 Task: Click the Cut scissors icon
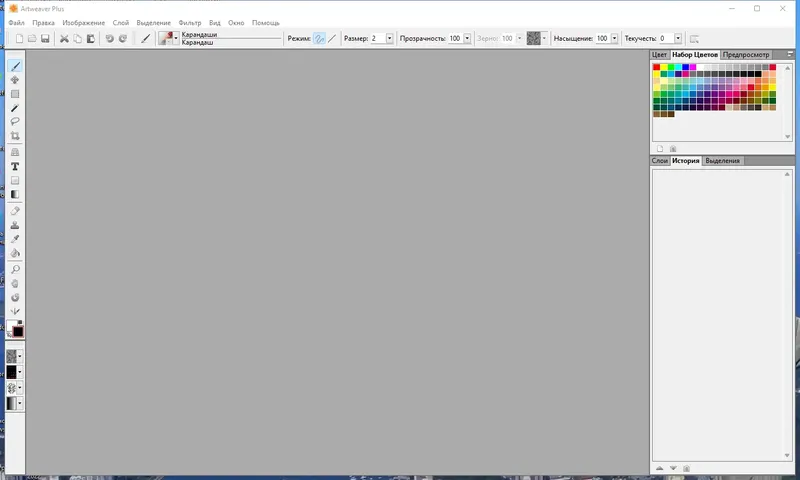64,39
